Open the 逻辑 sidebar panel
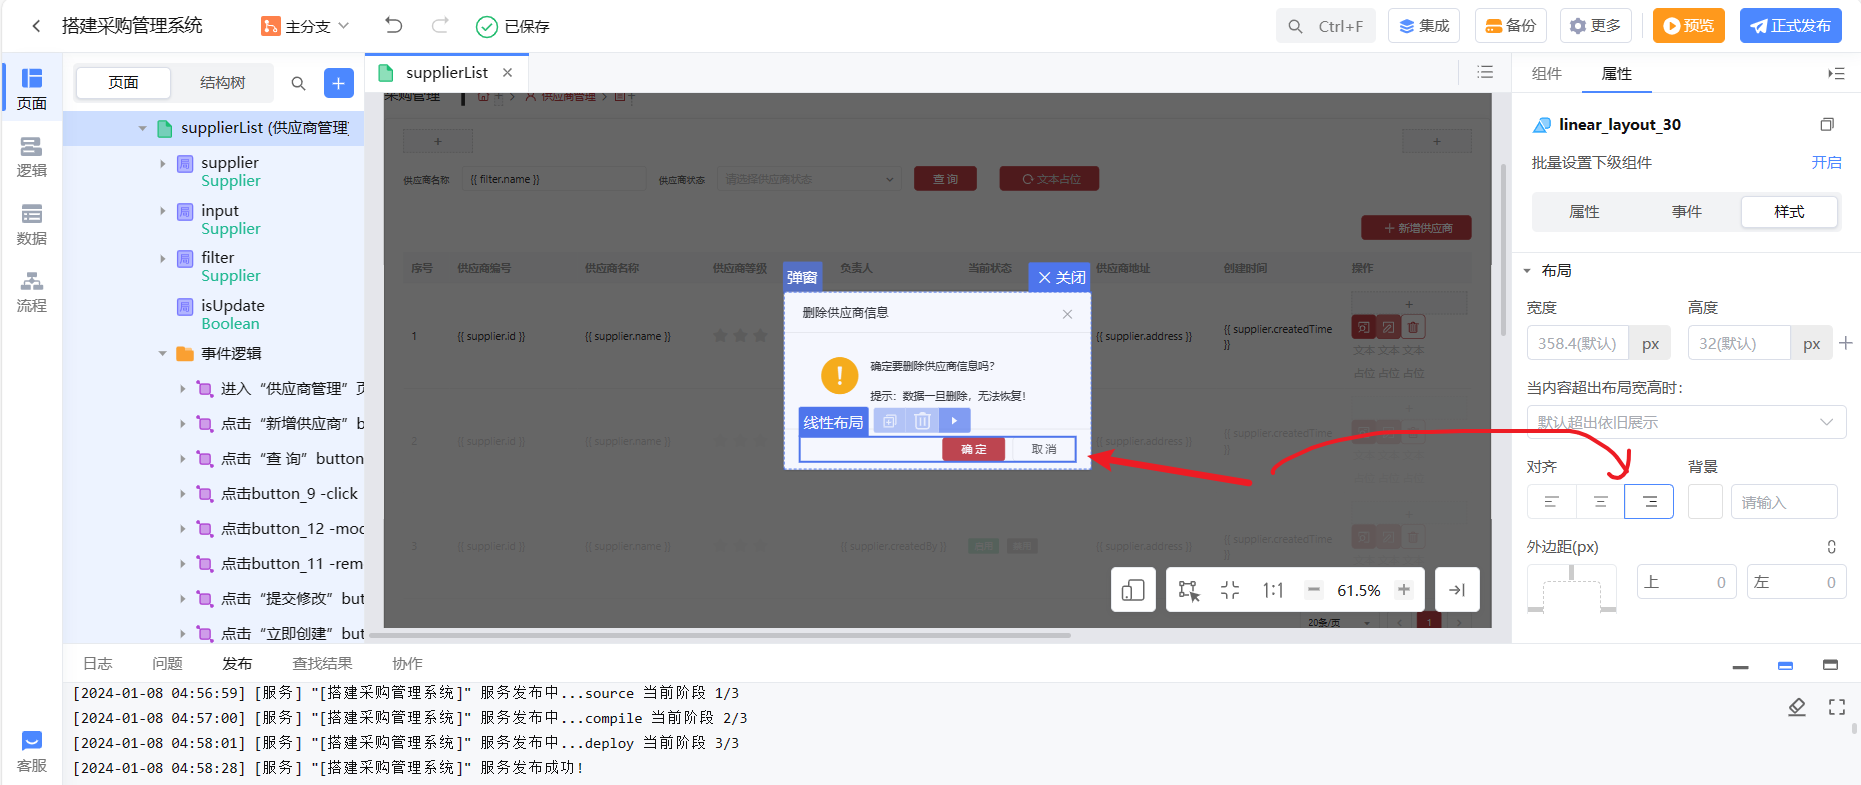1861x785 pixels. click(x=32, y=157)
